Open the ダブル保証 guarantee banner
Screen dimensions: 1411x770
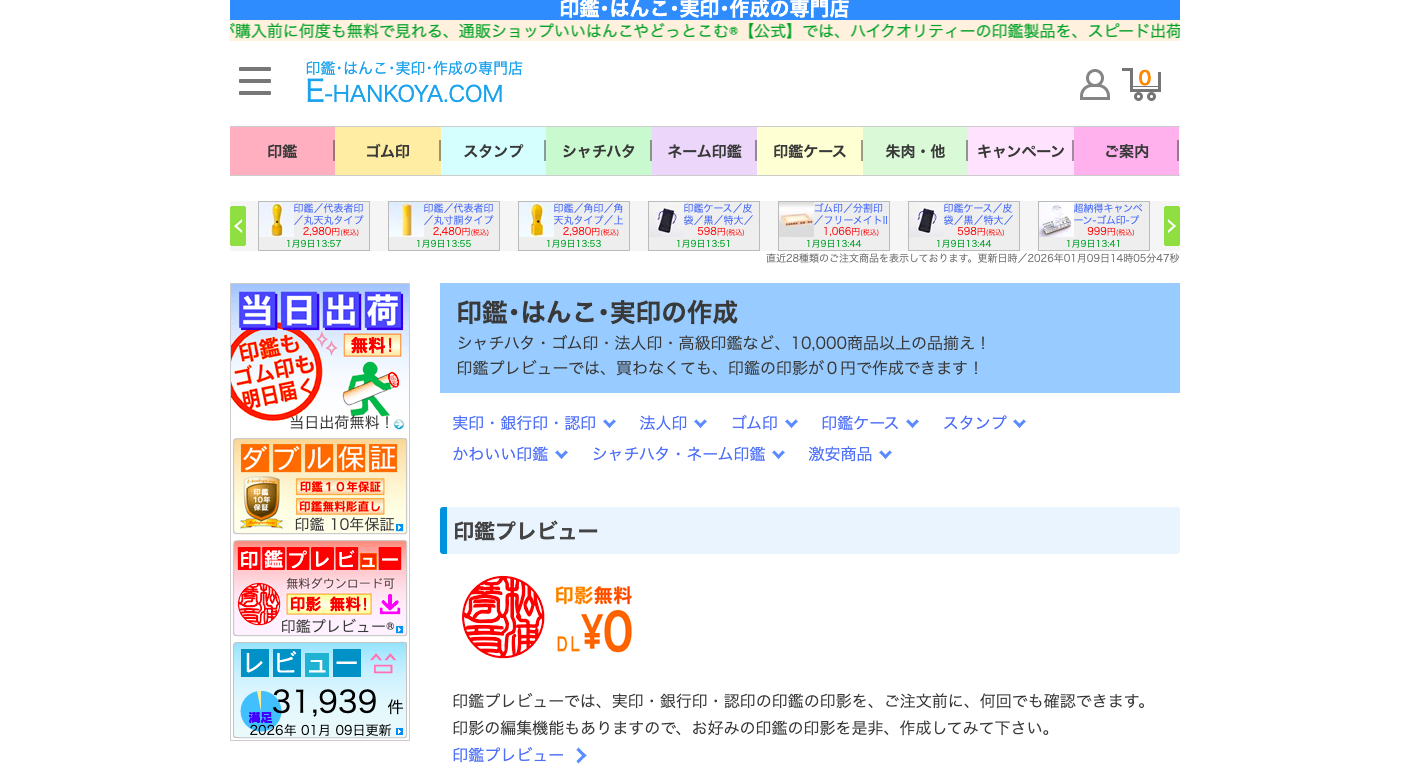[x=320, y=486]
